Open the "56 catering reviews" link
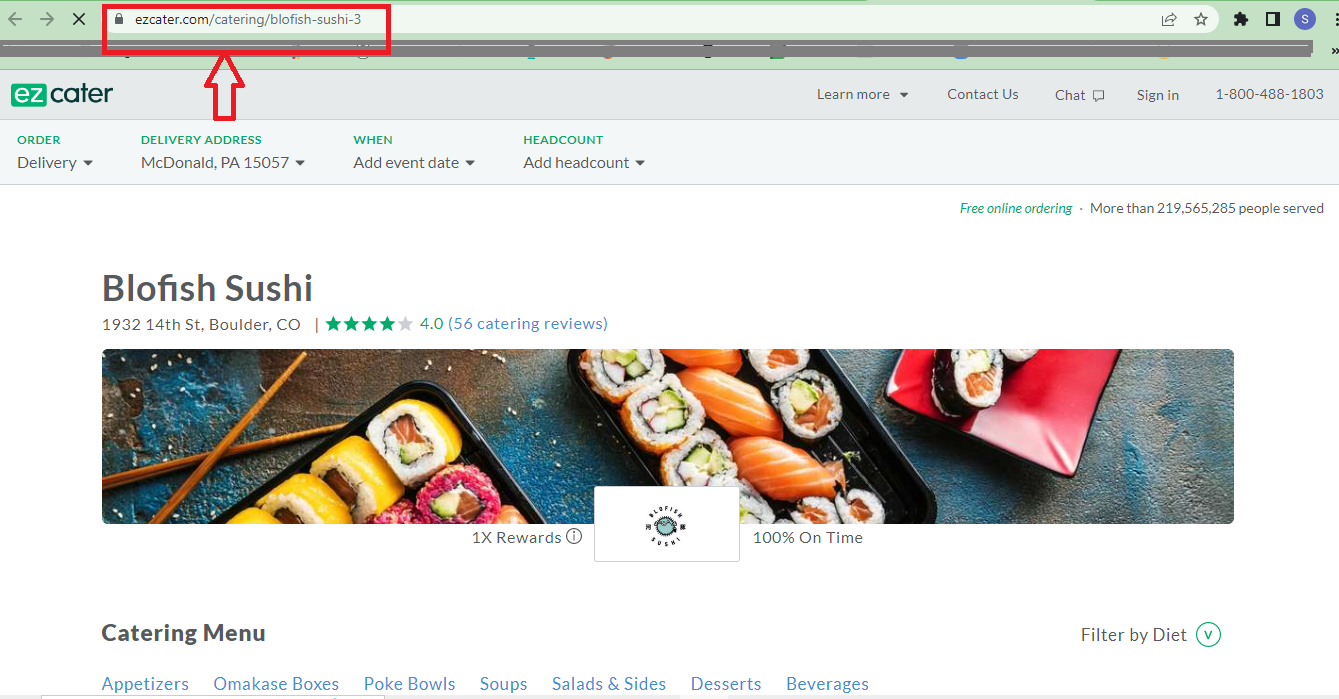 point(528,324)
